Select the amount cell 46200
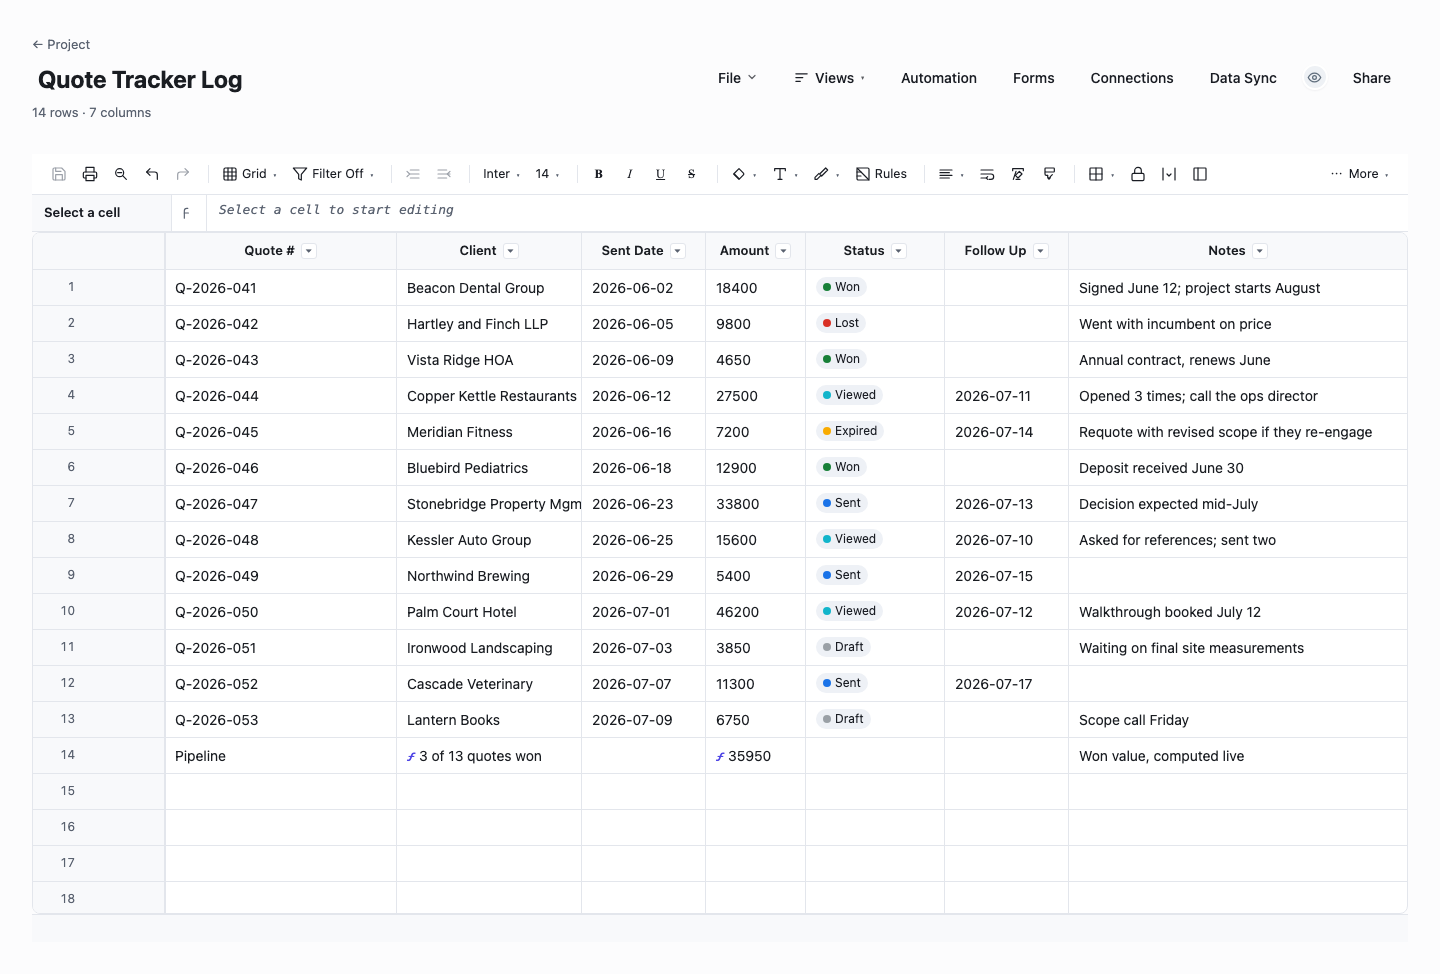This screenshot has width=1440, height=974. pos(755,612)
